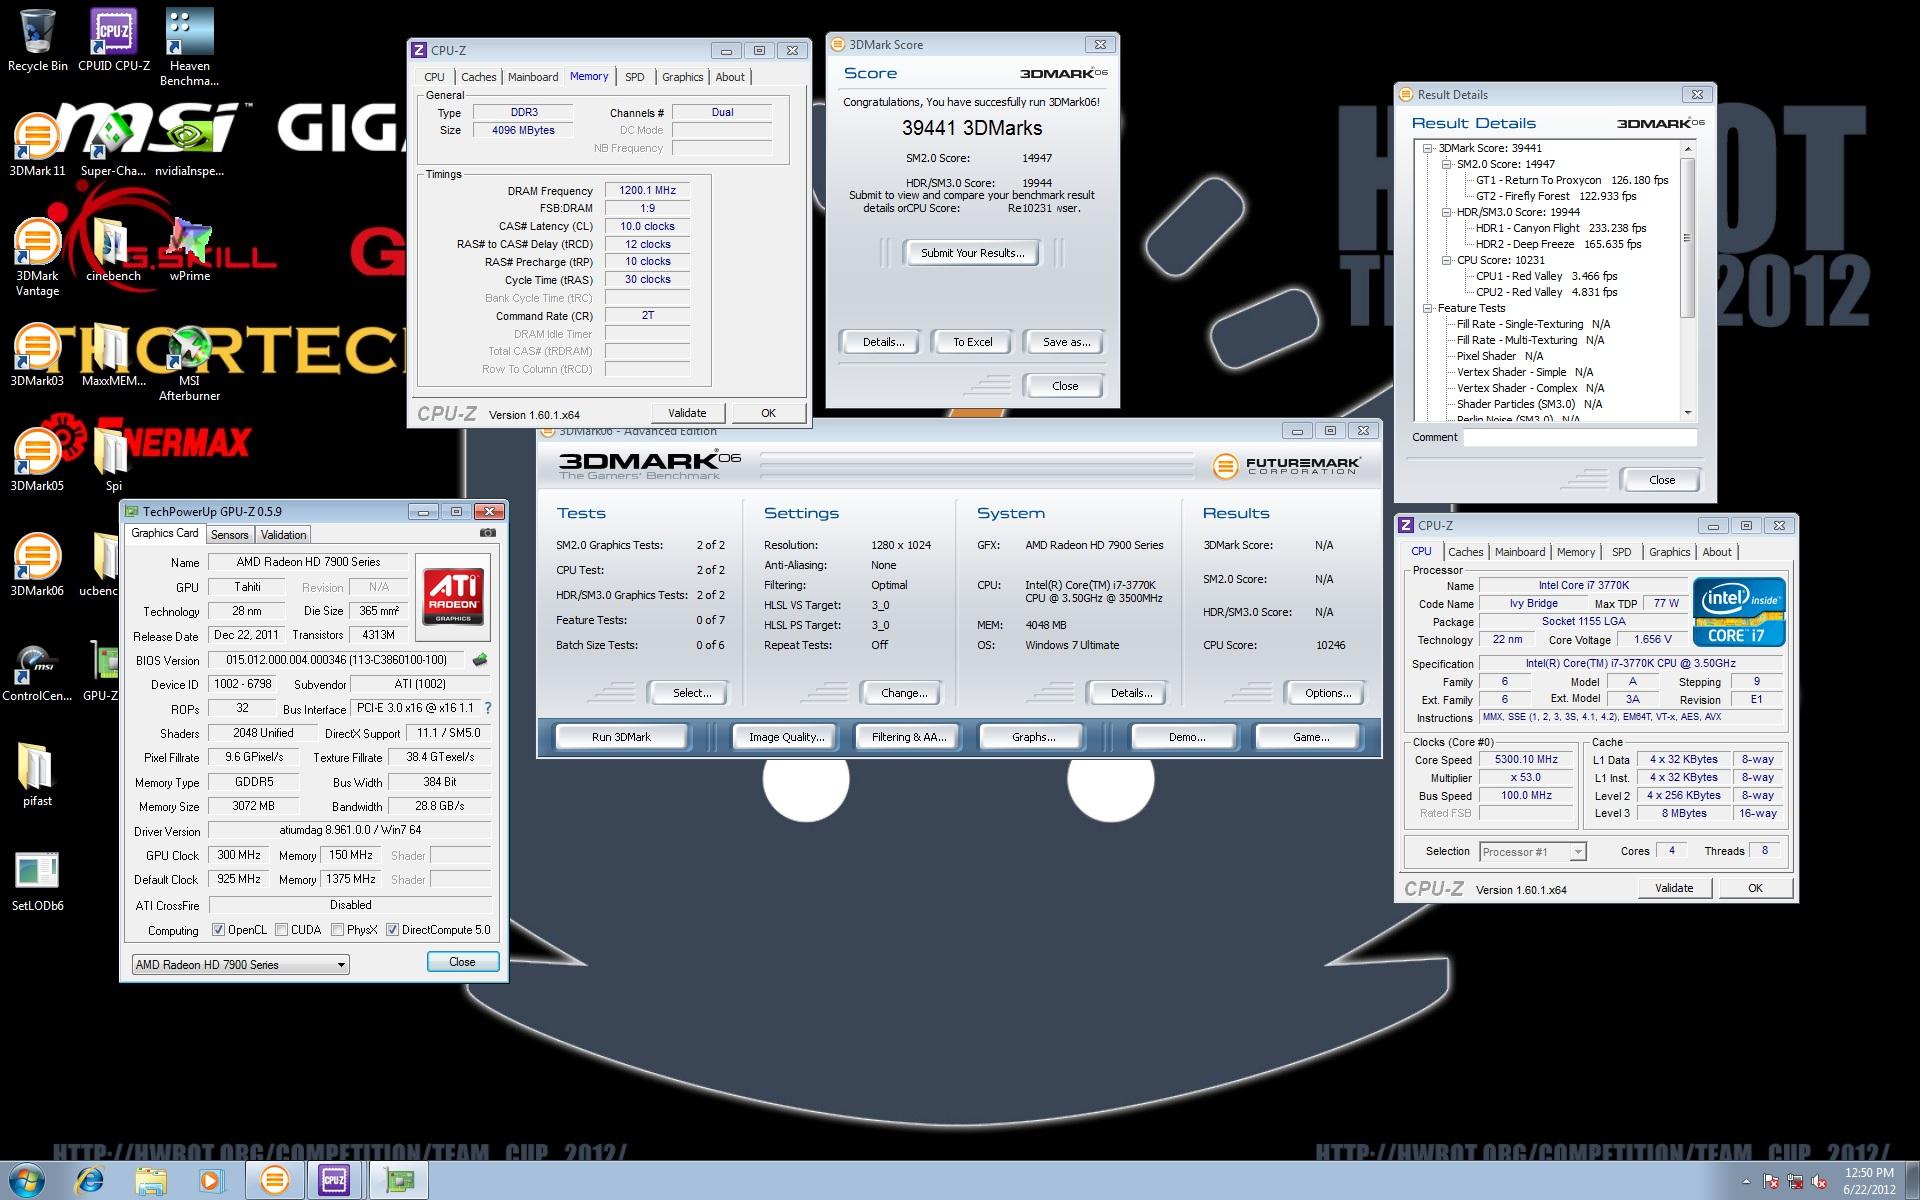Launch 3DMark06 desktop shortcut
Viewport: 1920px width, 1200px height.
37,565
